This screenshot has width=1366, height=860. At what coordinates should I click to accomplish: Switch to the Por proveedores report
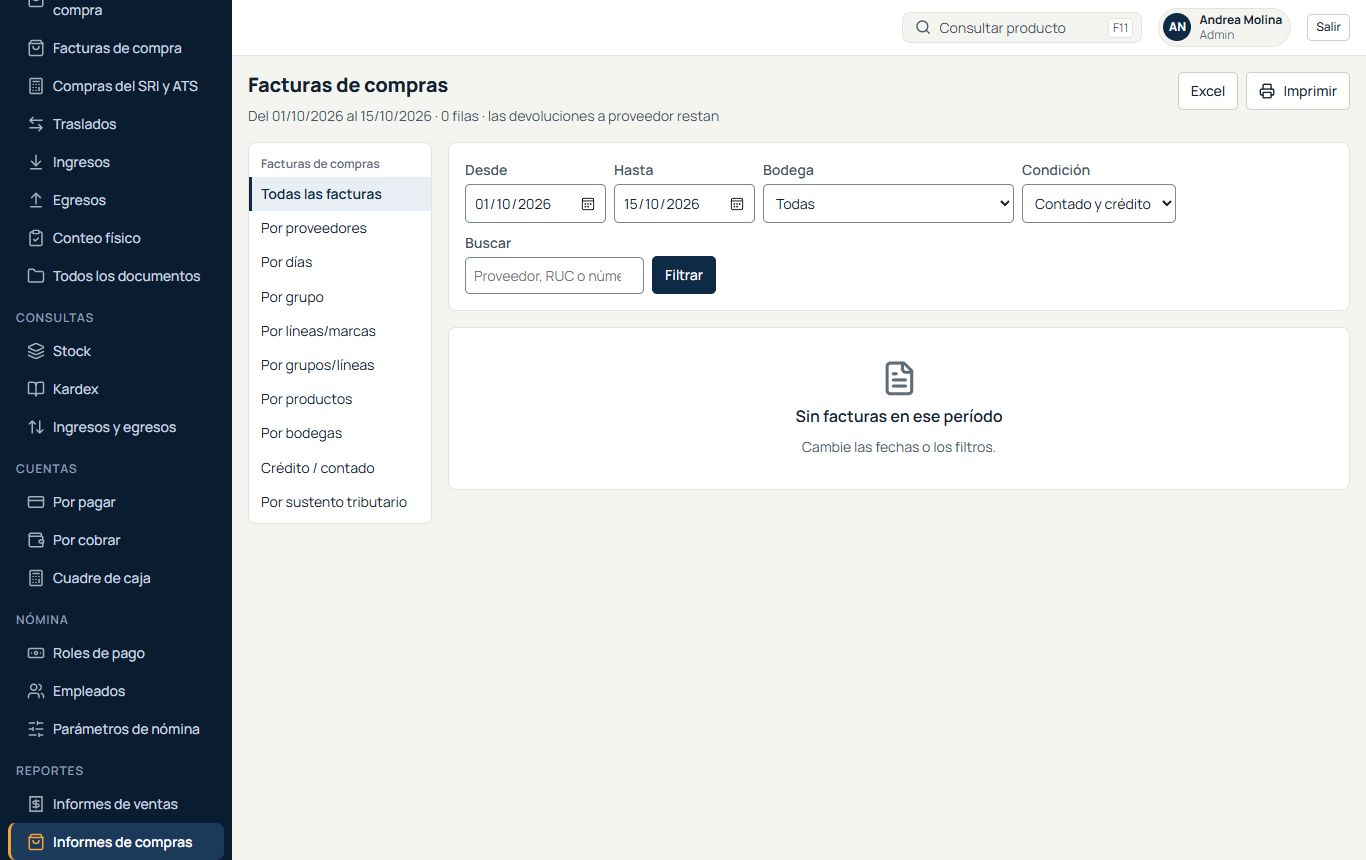coord(340,228)
